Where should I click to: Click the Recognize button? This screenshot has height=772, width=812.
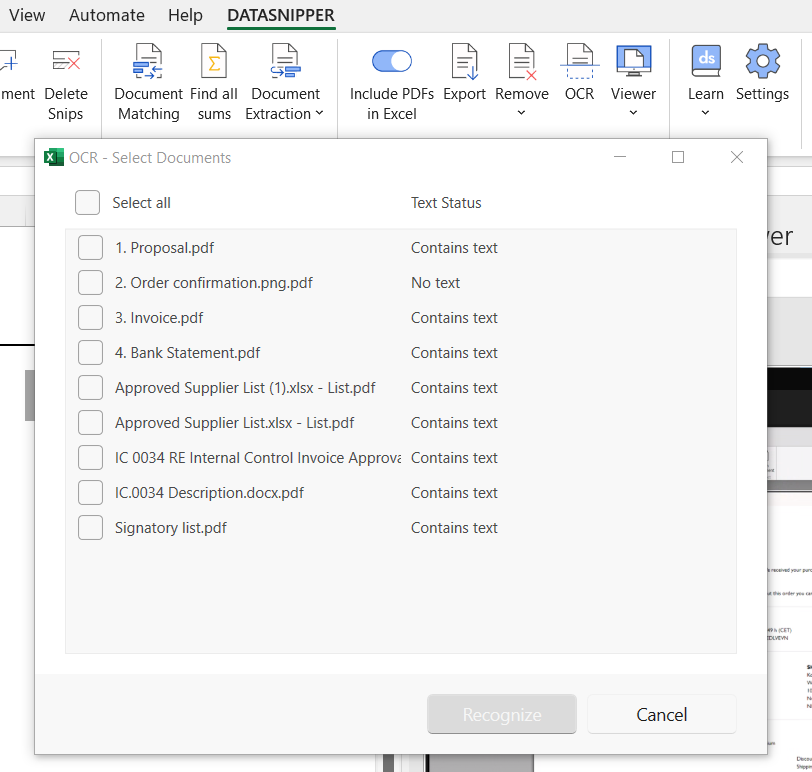tap(501, 714)
